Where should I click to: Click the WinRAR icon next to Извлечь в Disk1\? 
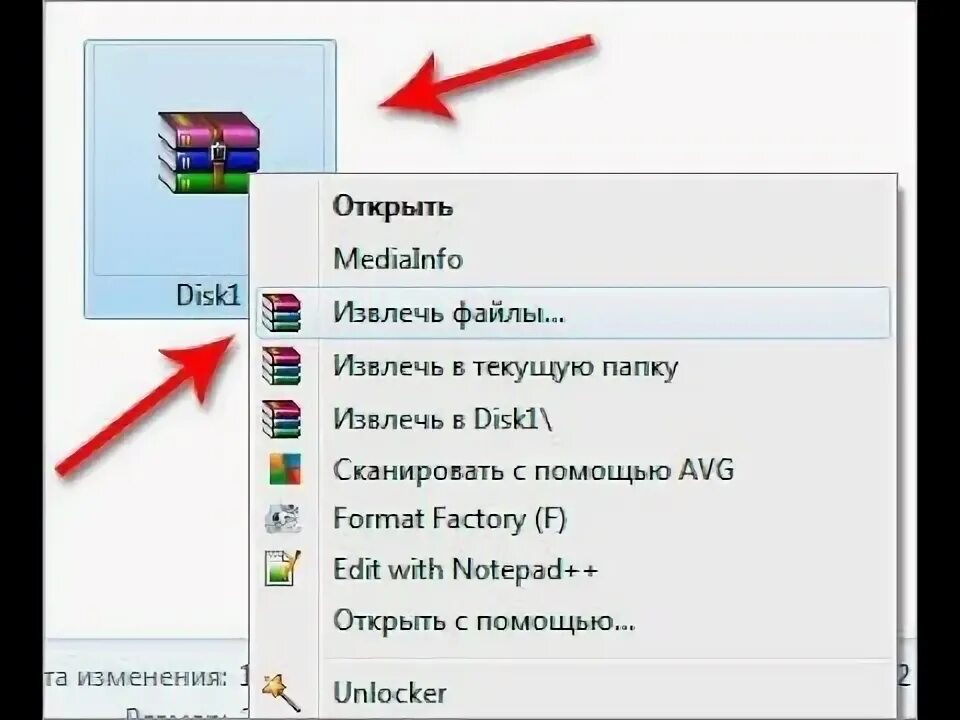(281, 419)
